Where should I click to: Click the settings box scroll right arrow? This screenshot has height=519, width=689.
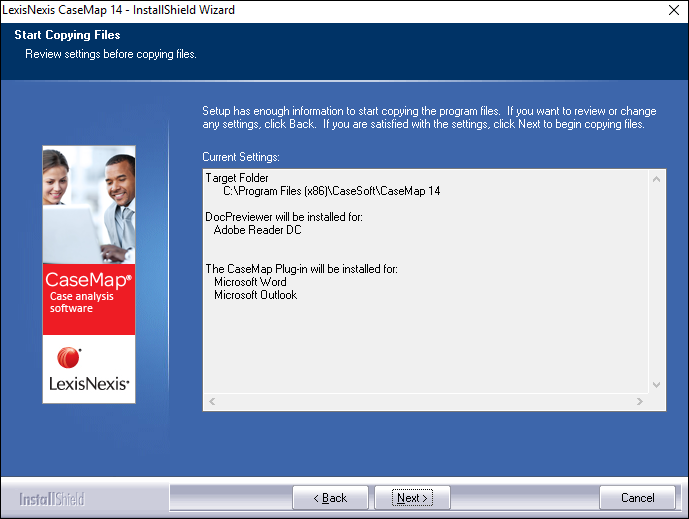(x=640, y=401)
